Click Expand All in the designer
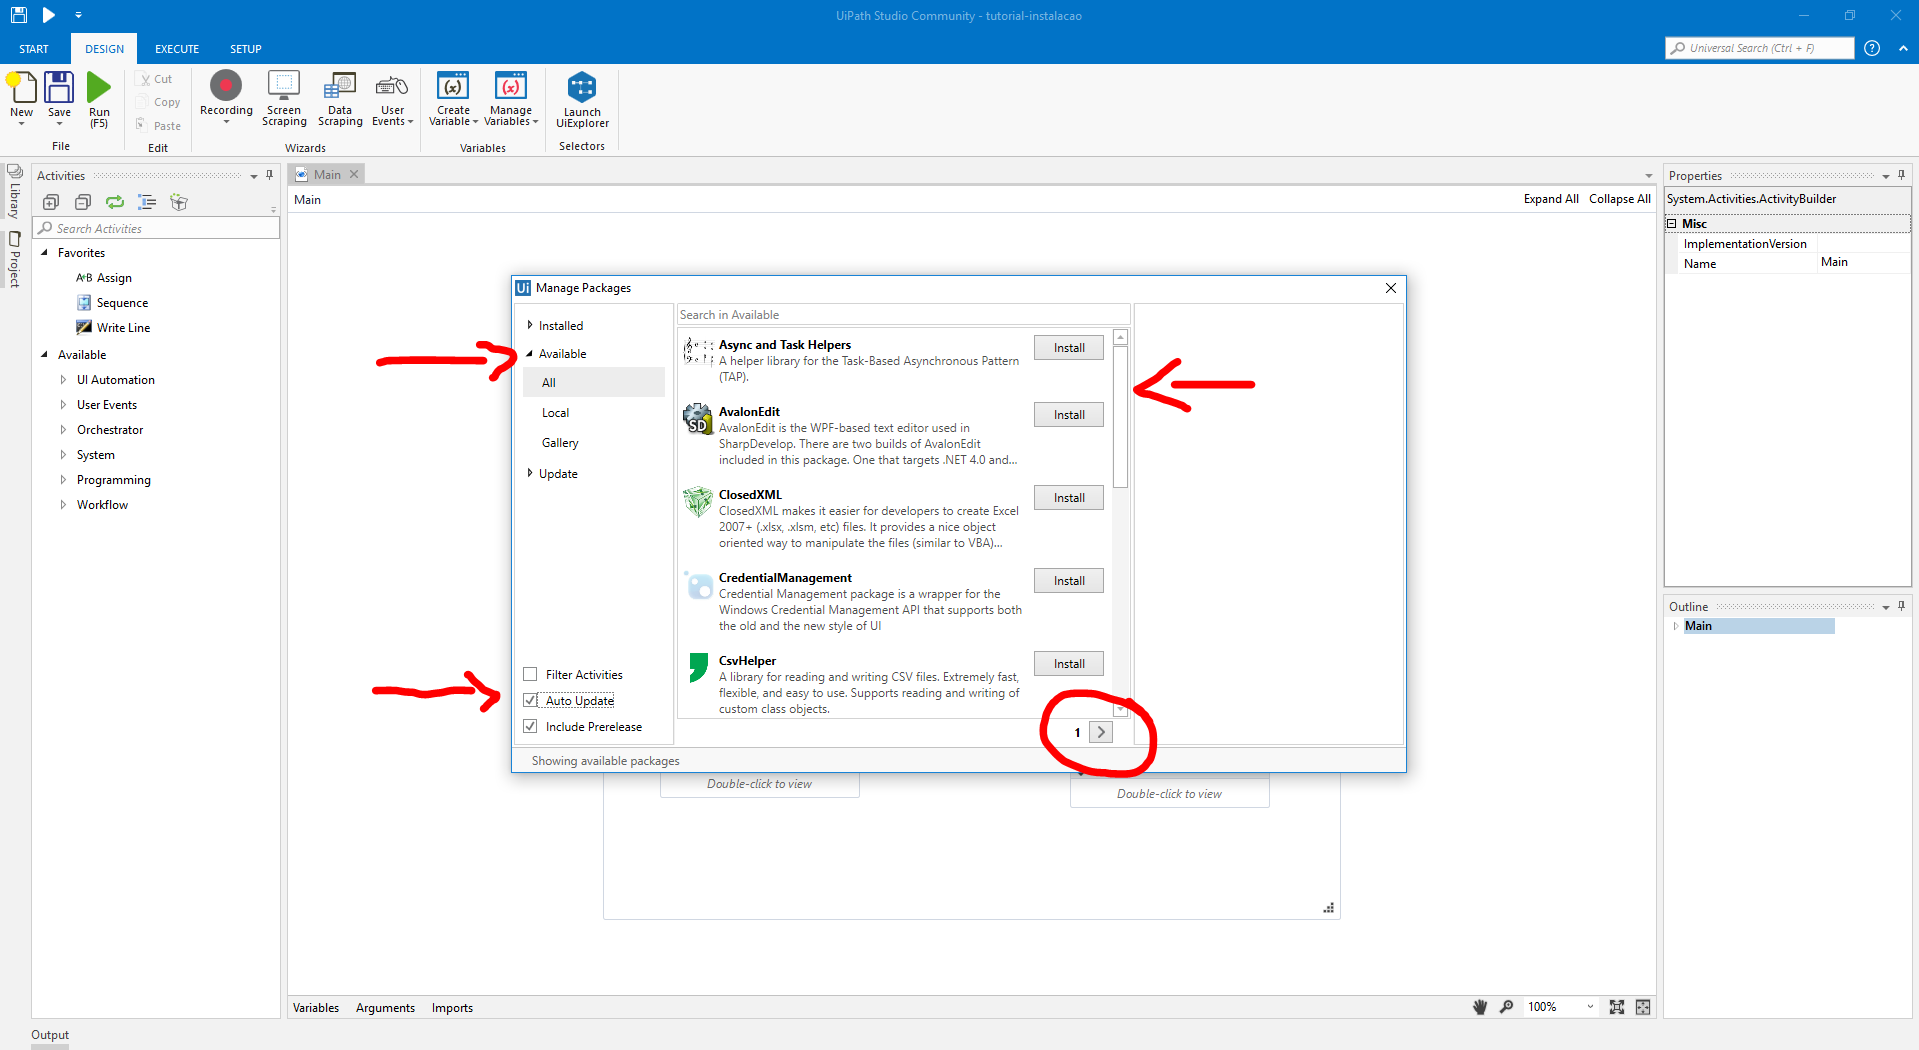Screen dimensions: 1919x1050 pos(1551,199)
